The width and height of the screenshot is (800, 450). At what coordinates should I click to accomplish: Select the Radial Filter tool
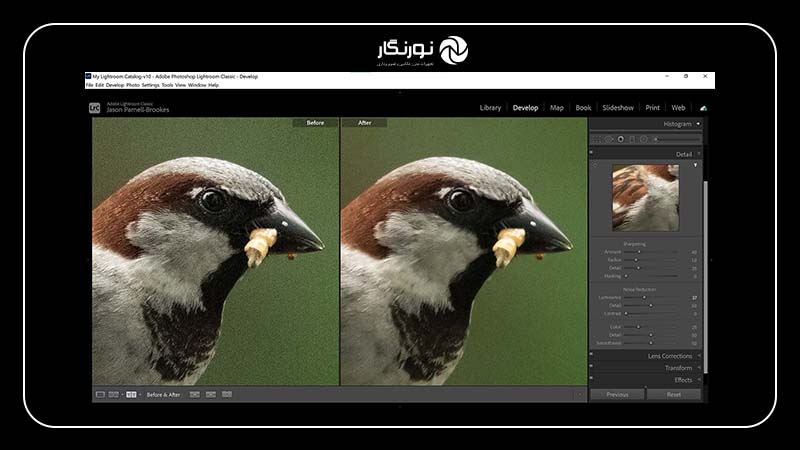pos(644,139)
